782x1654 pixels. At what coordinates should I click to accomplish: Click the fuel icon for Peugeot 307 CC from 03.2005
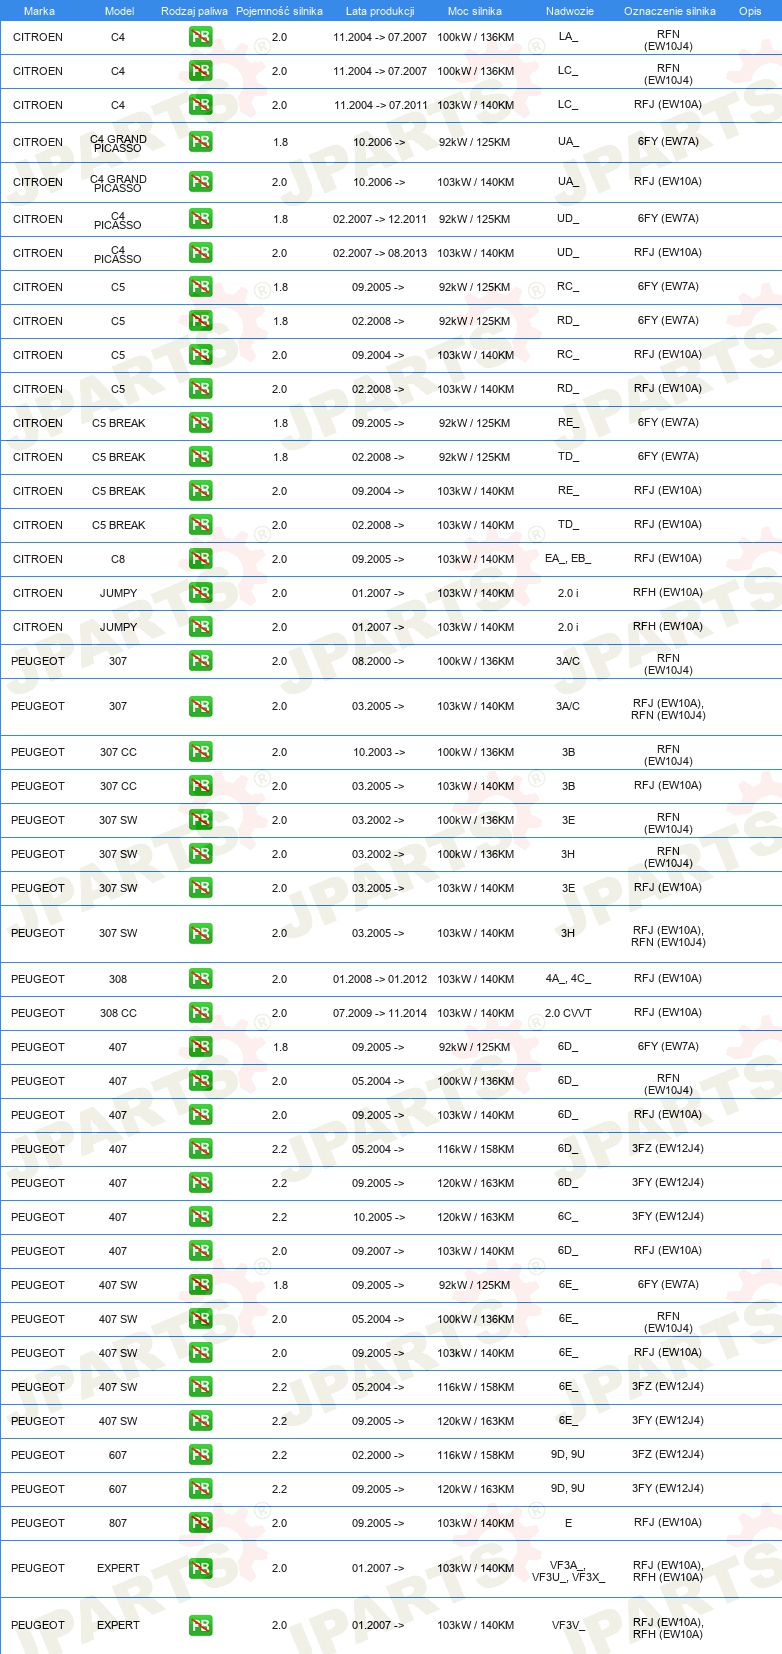[x=200, y=786]
